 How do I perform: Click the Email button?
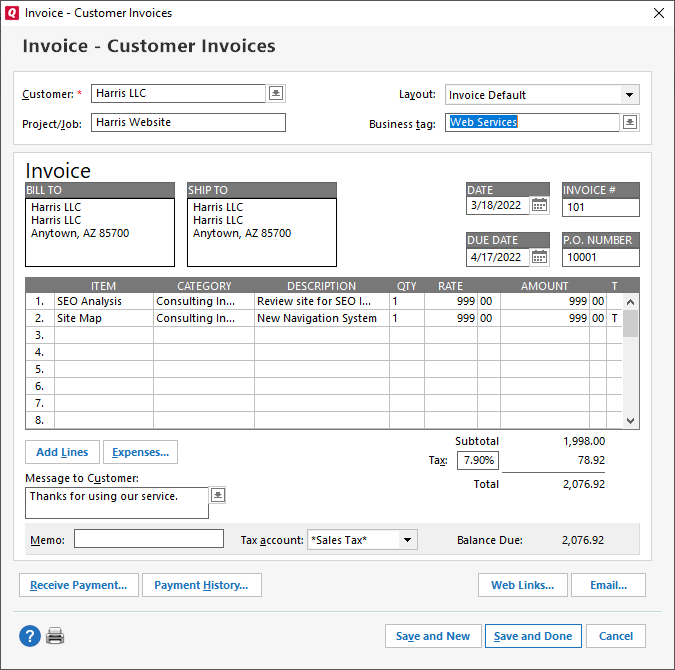tap(608, 585)
